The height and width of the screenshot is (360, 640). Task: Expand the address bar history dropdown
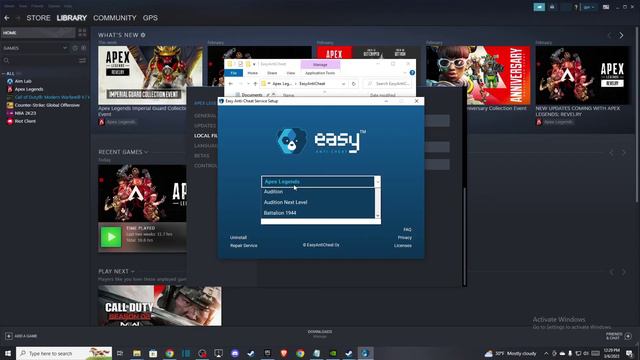point(343,84)
